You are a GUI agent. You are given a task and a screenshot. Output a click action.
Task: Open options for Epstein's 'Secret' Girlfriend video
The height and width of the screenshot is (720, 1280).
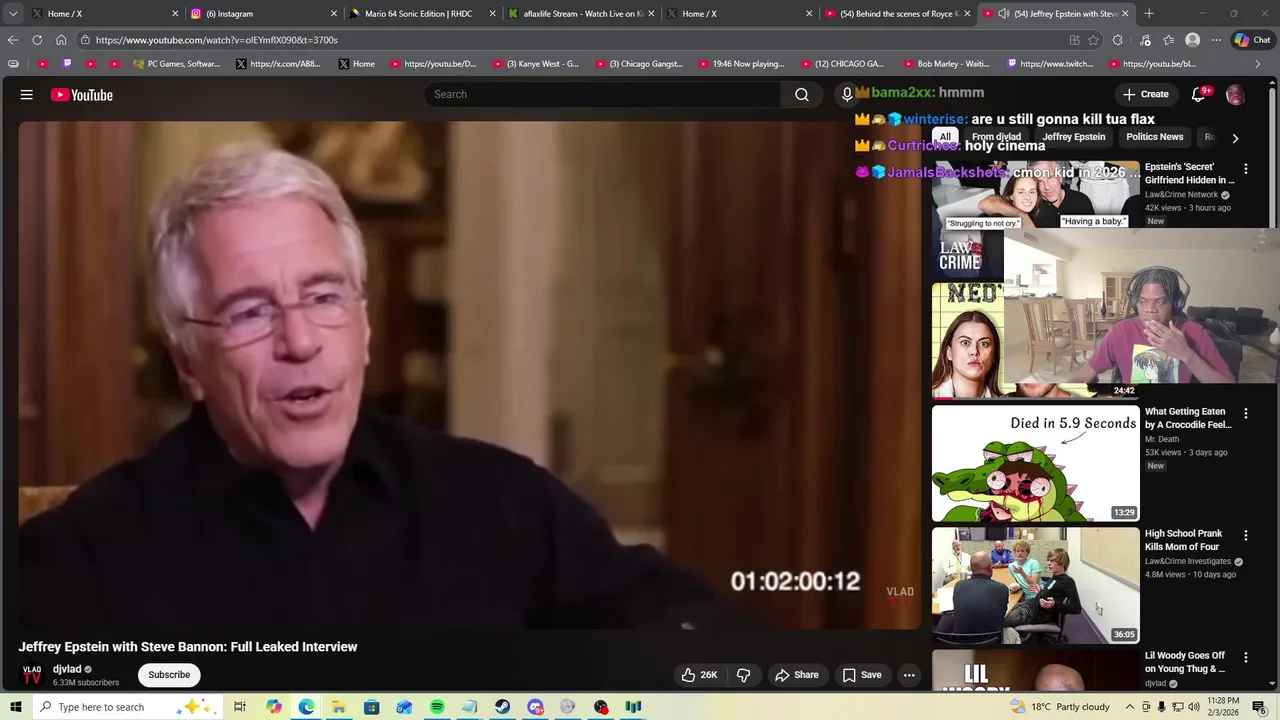pos(1246,169)
